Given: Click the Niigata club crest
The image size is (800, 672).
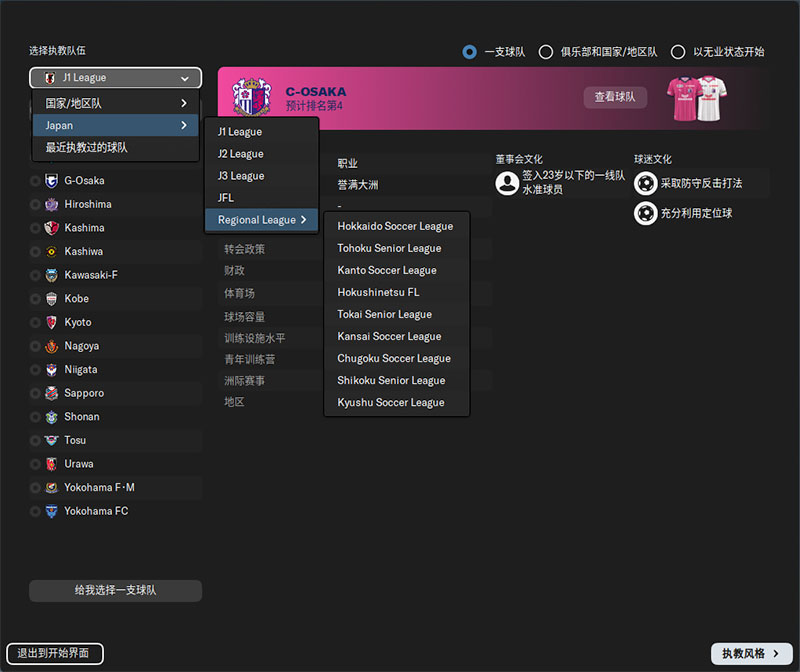Looking at the screenshot, I should click(52, 370).
